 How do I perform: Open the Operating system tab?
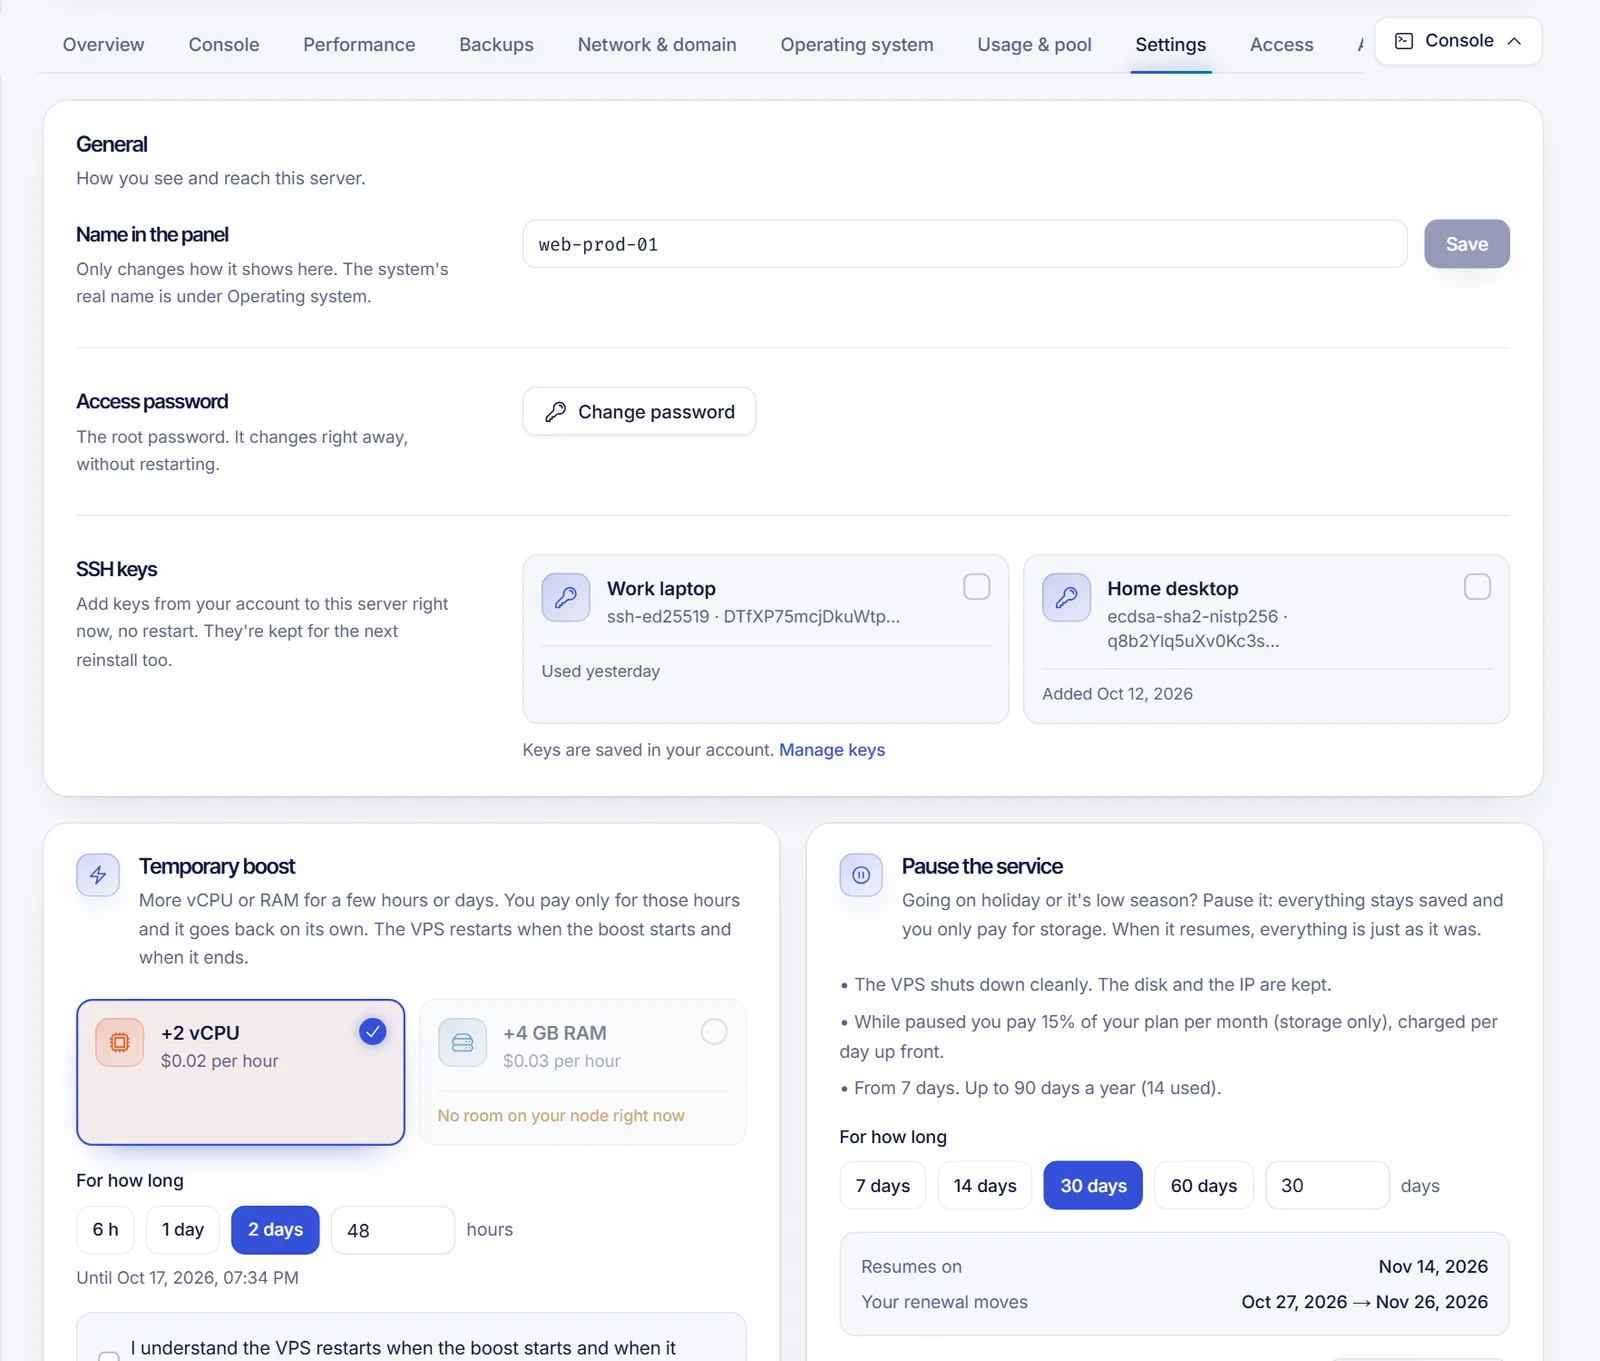pyautogui.click(x=857, y=45)
